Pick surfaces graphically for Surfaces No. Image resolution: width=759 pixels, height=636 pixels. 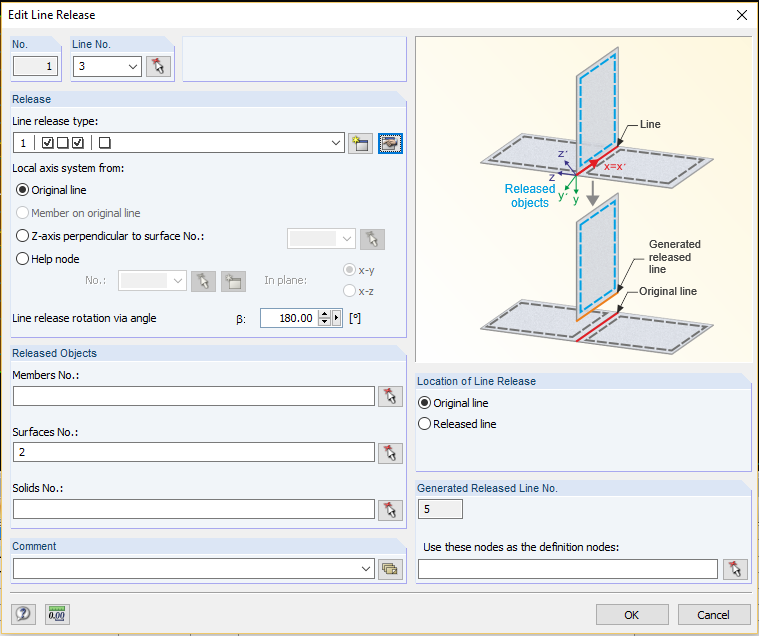(390, 453)
